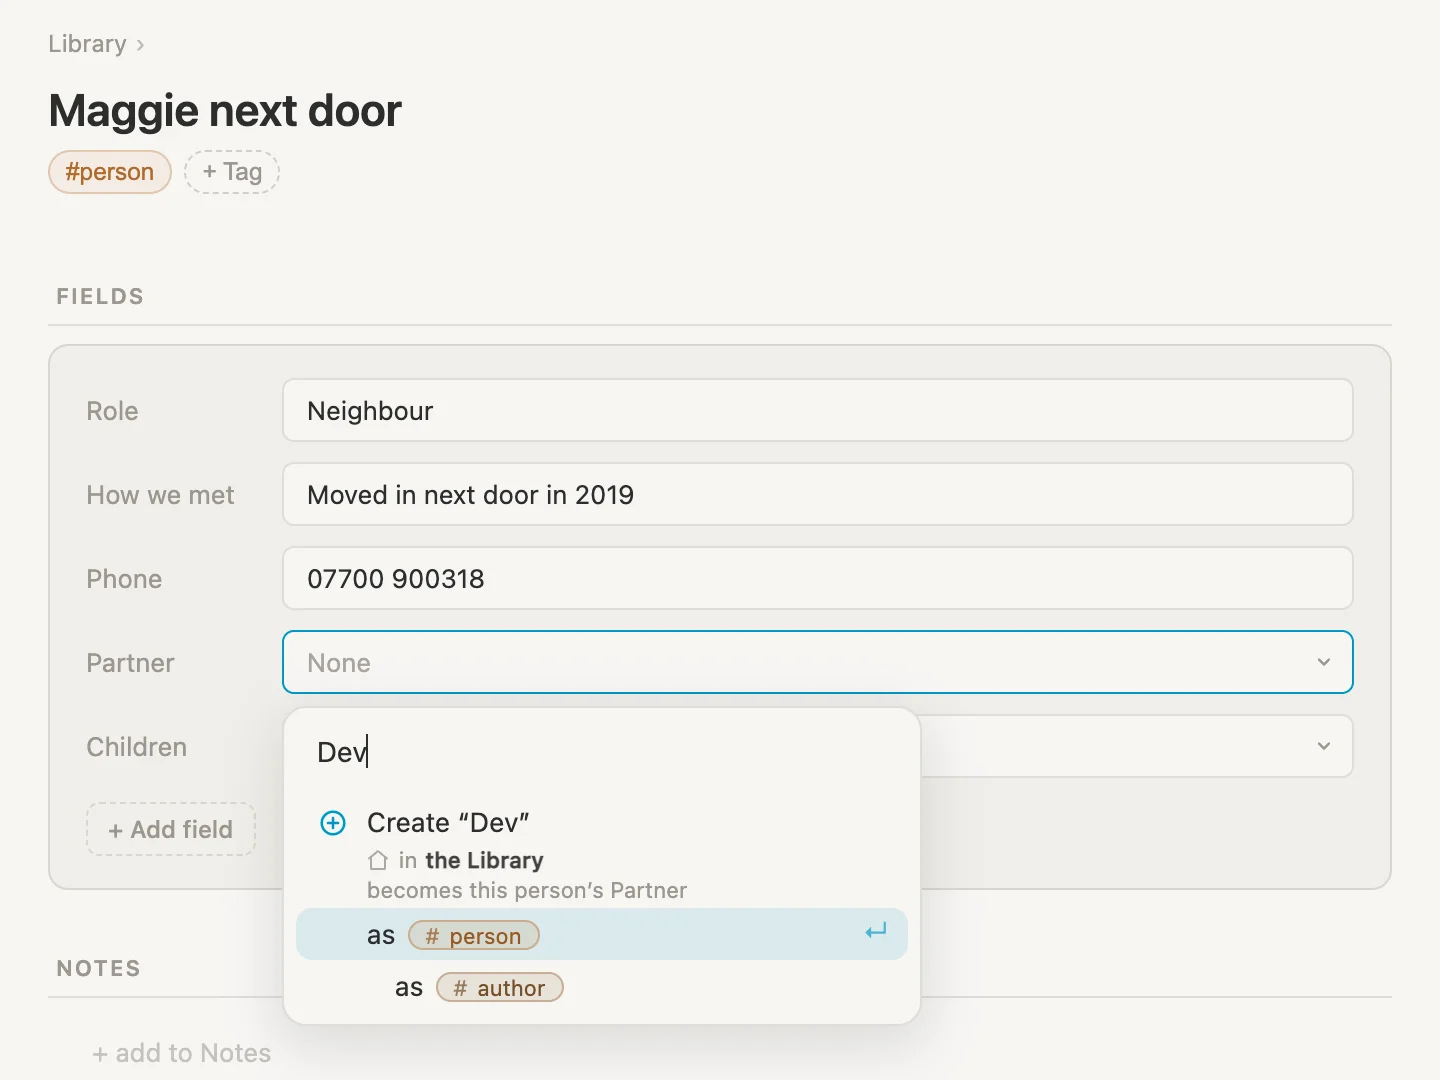1440x1080 pixels.
Task: Click "becomes this person's Partner" text
Action: click(x=527, y=890)
